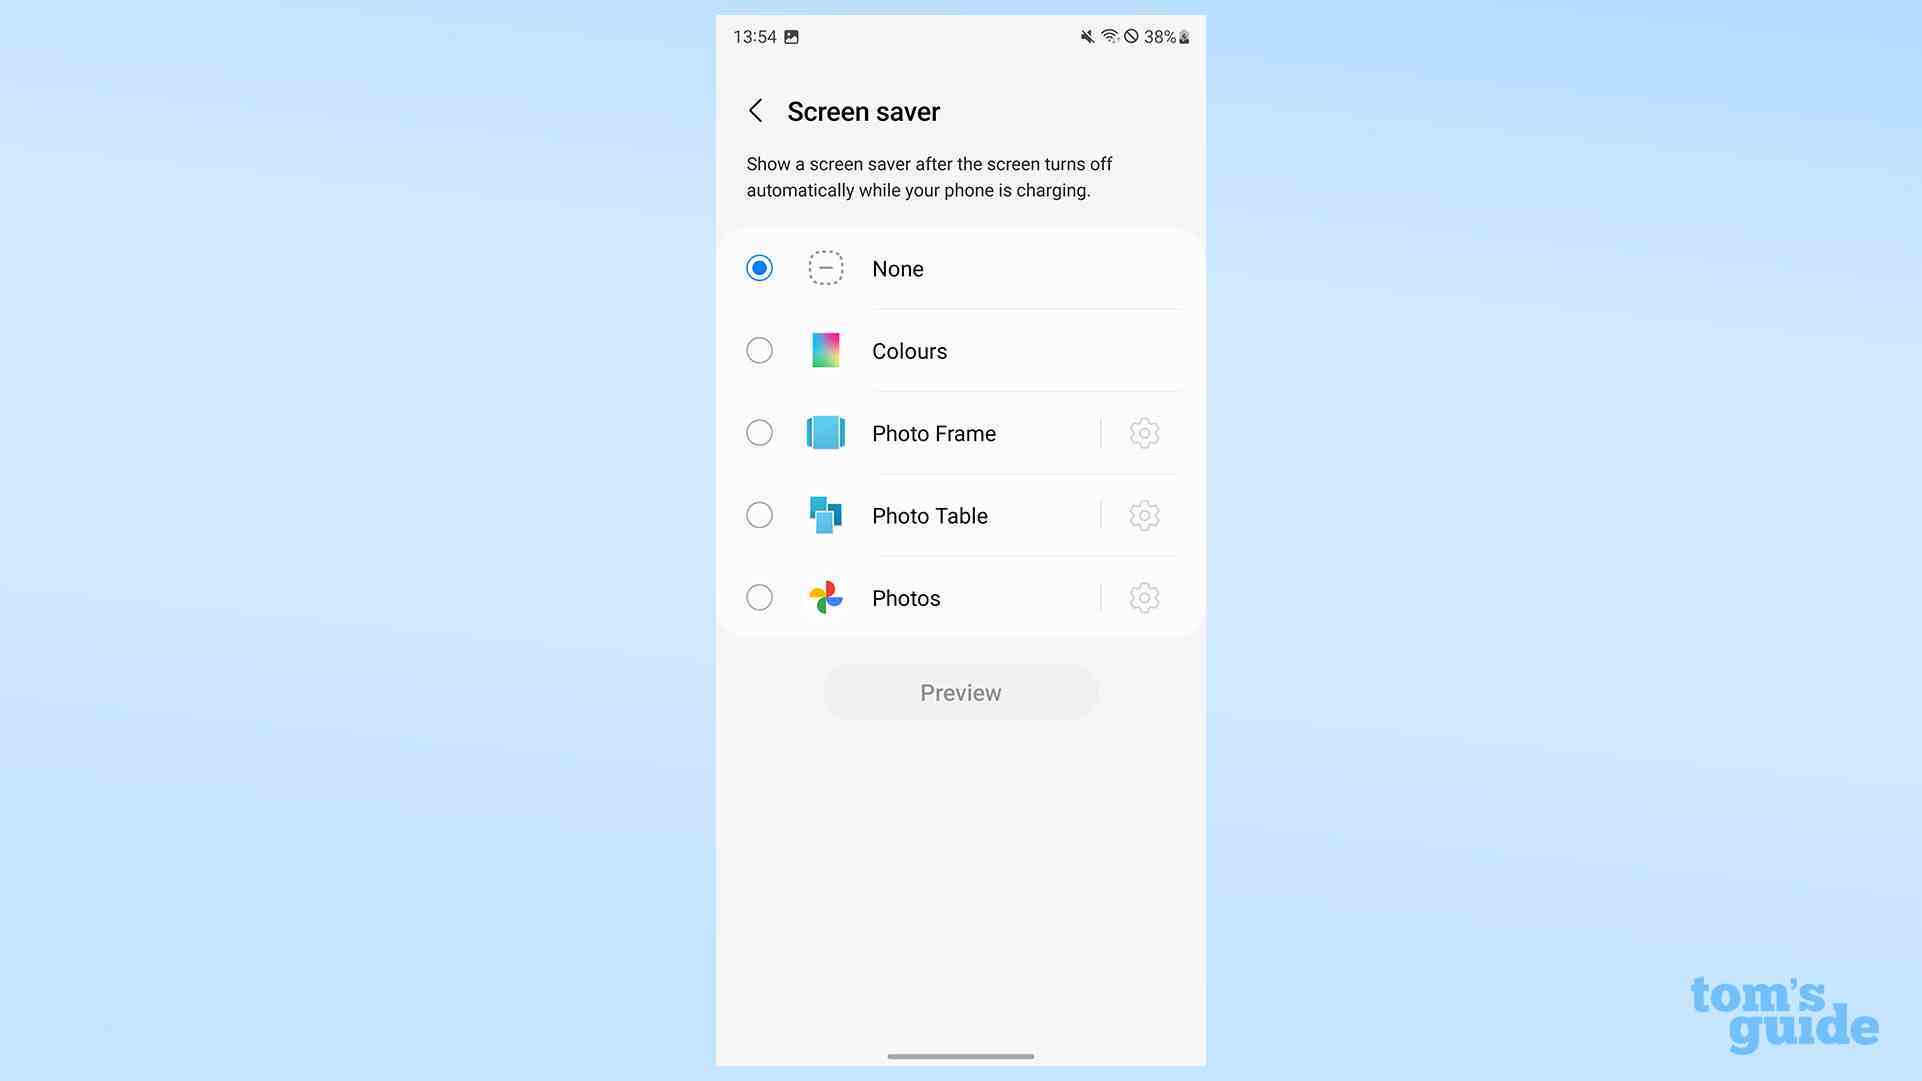Viewport: 1922px width, 1081px height.
Task: Tap the None option label
Action: (898, 268)
